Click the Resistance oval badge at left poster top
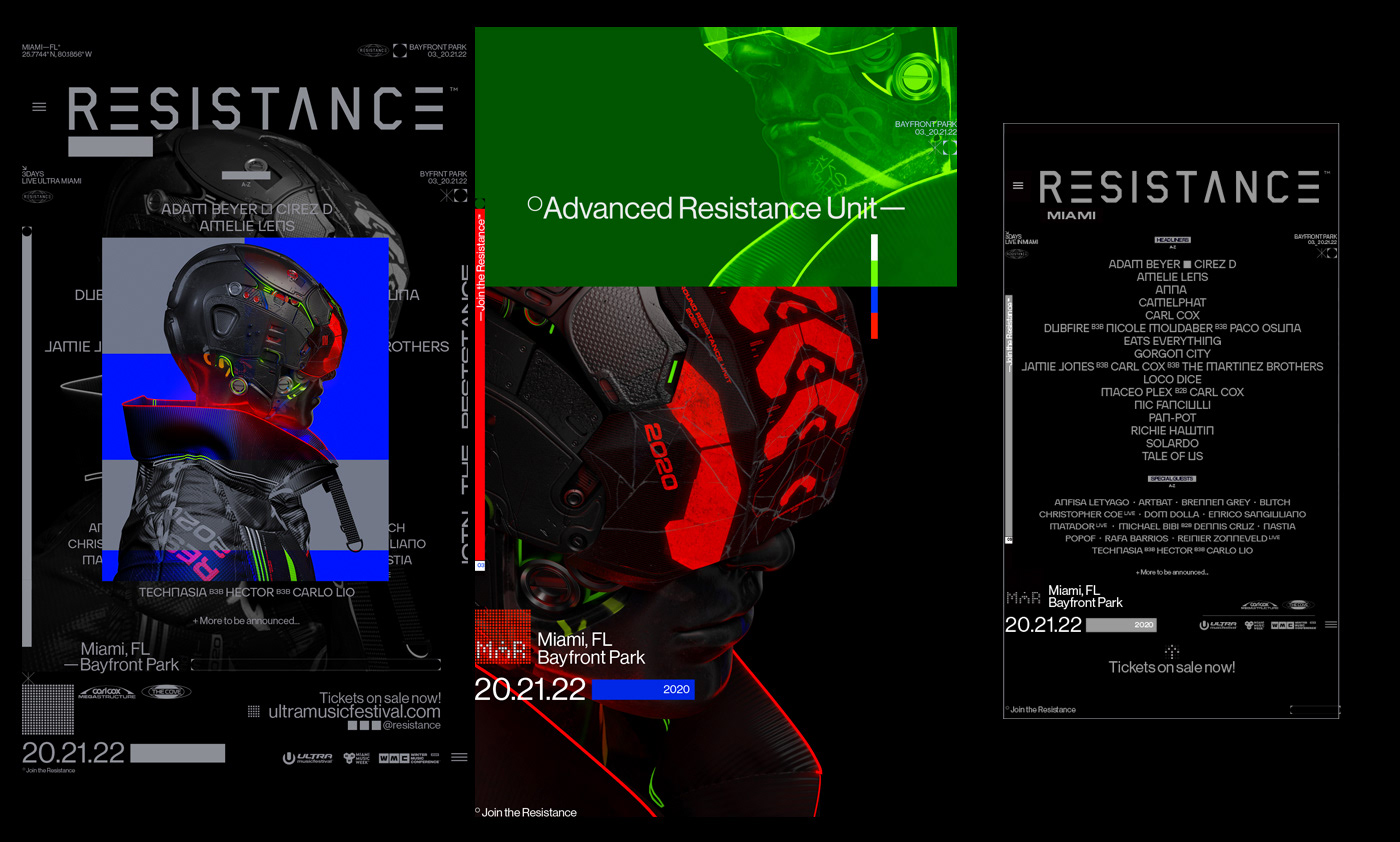 tap(373, 50)
